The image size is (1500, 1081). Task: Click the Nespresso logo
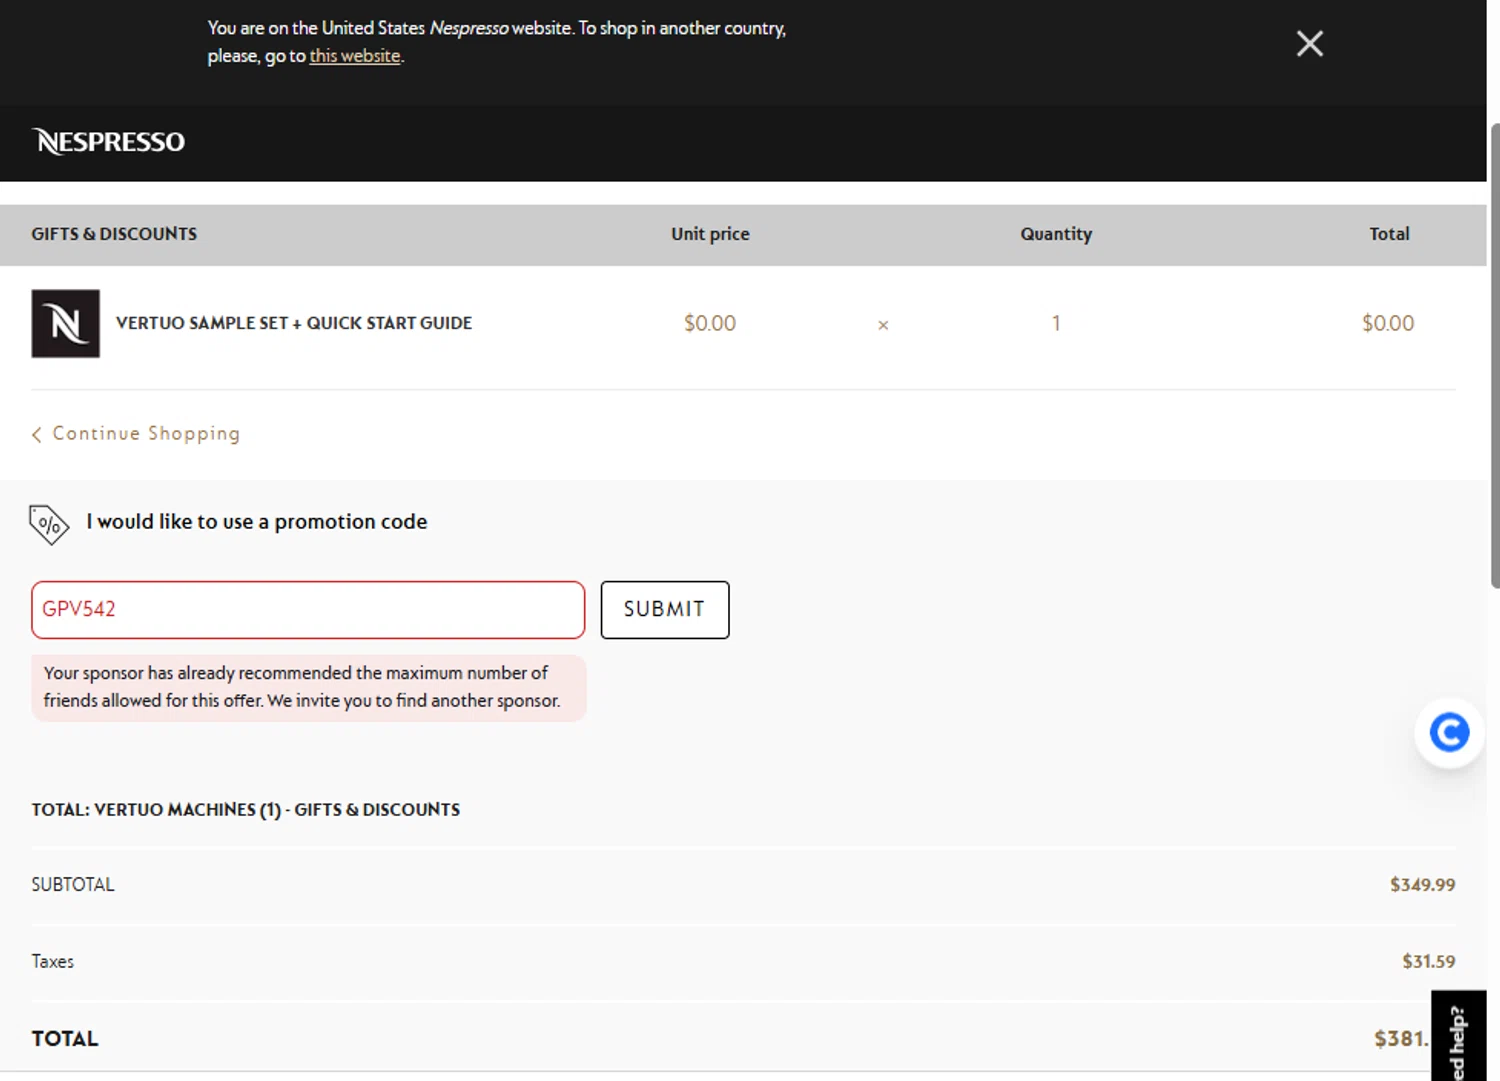(108, 142)
